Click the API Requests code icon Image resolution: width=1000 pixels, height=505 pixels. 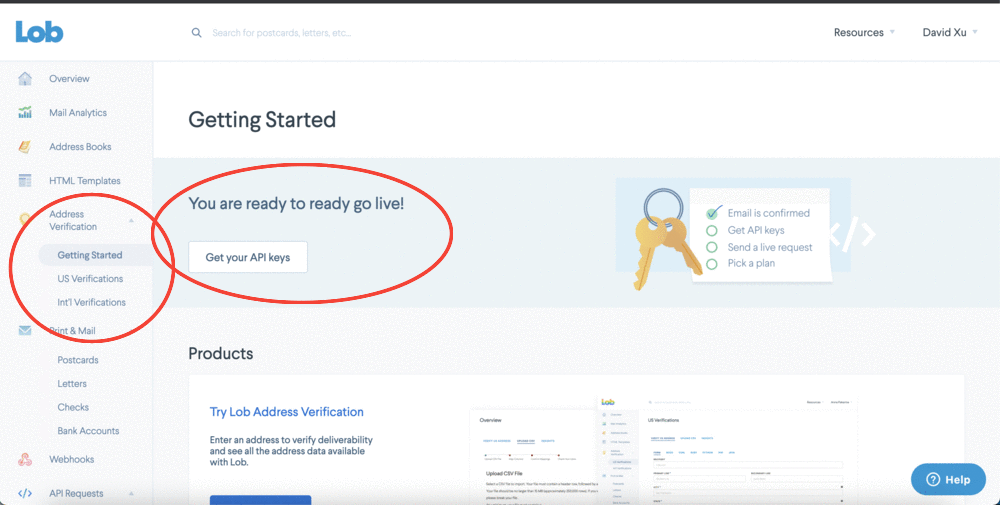click(25, 493)
